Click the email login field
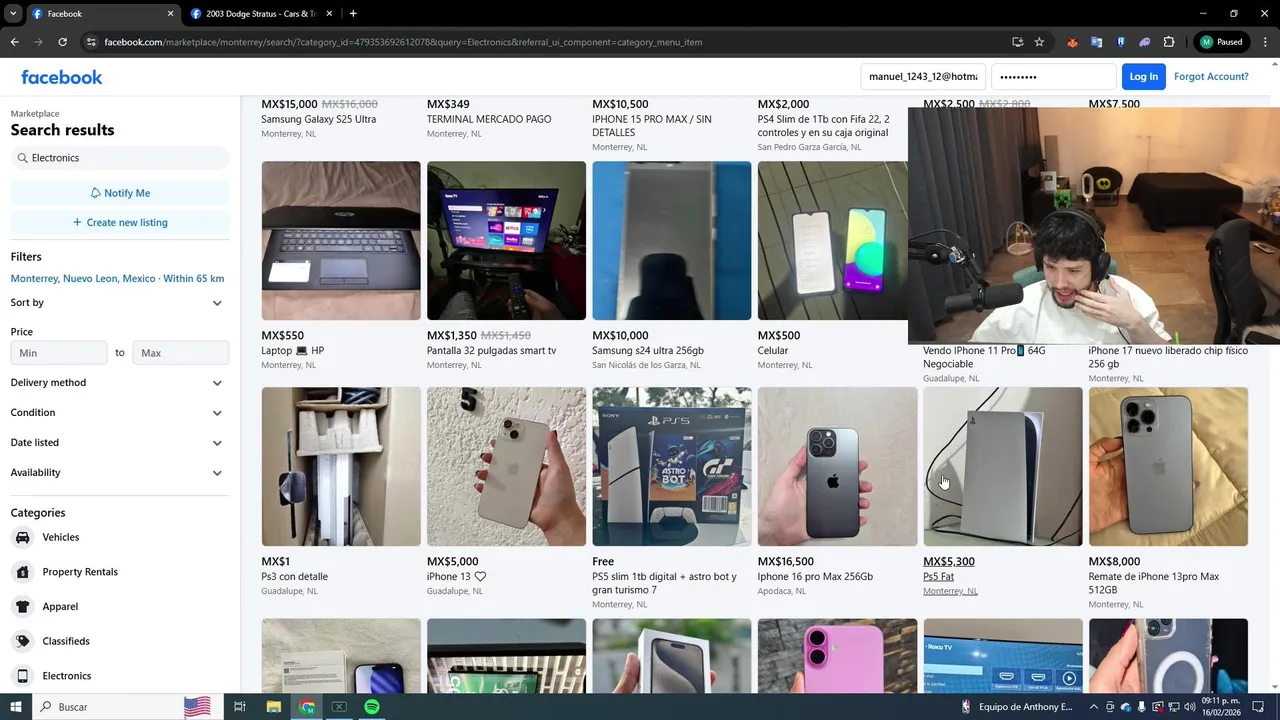 pyautogui.click(x=923, y=77)
